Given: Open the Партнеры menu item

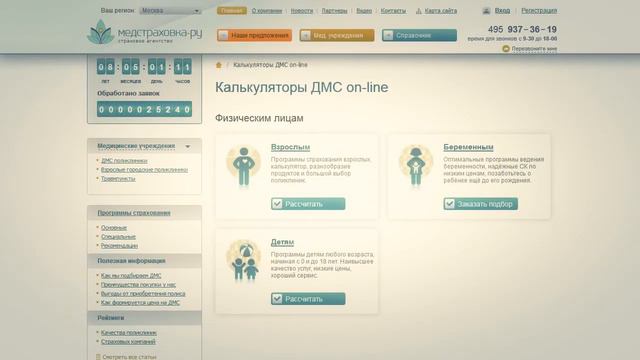Looking at the screenshot, I should [334, 11].
